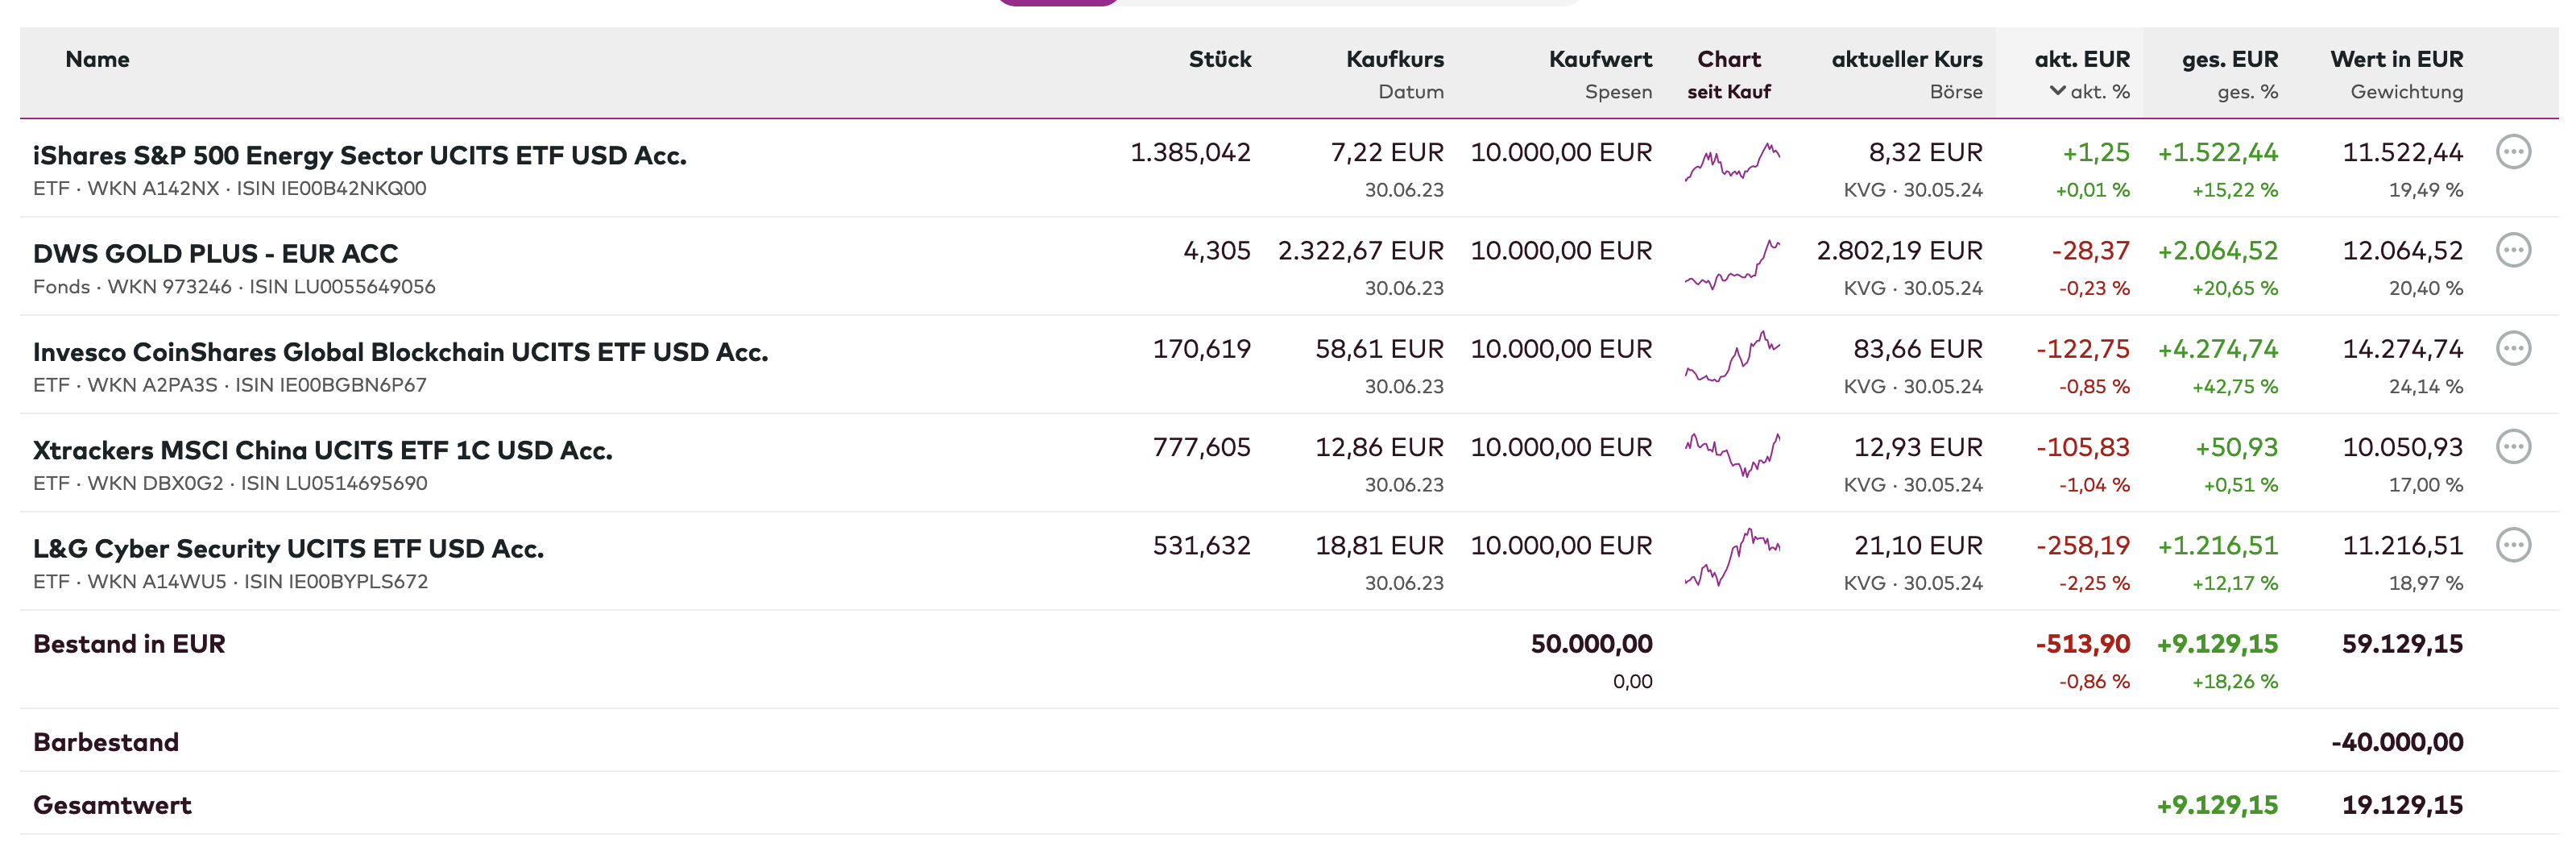This screenshot has height=859, width=2576.
Task: Open L&G Cyber Security ETF details
Action: pos(288,549)
